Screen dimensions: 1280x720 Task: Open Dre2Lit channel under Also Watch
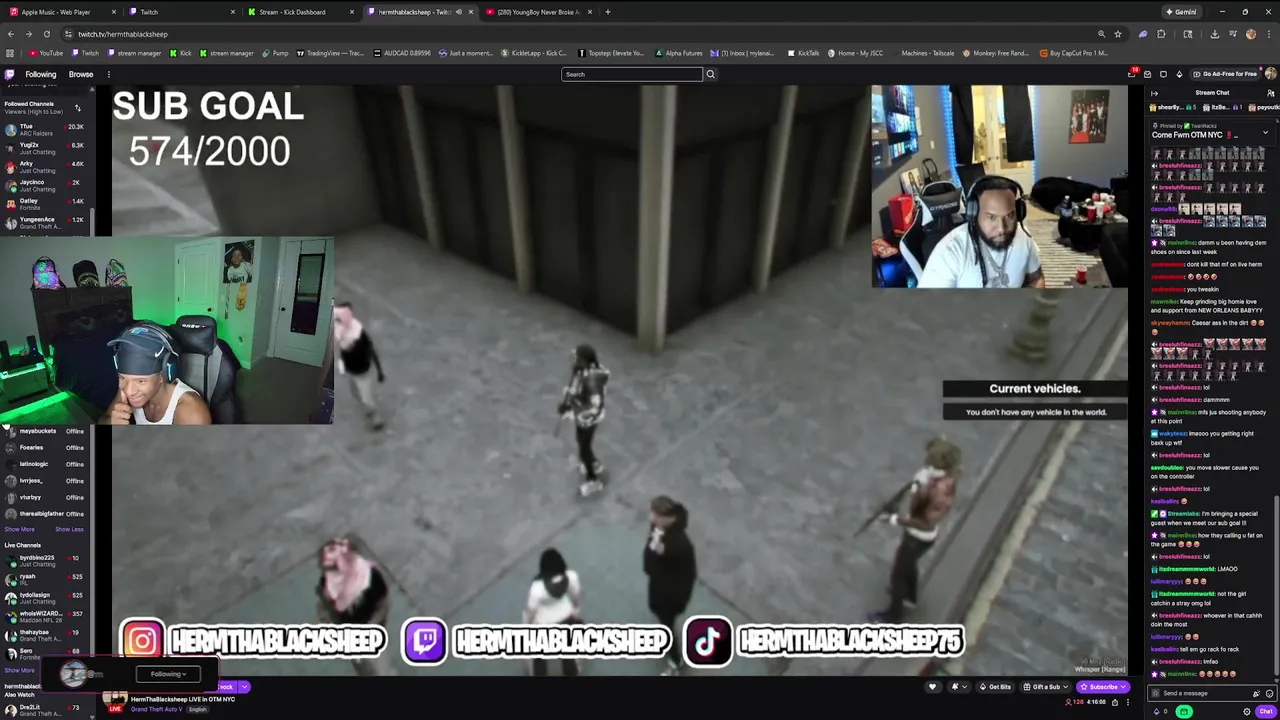tap(44, 710)
